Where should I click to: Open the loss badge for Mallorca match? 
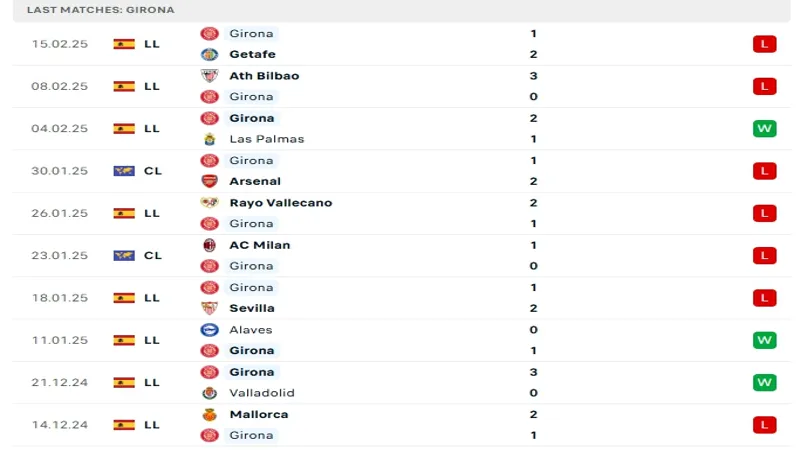point(764,425)
